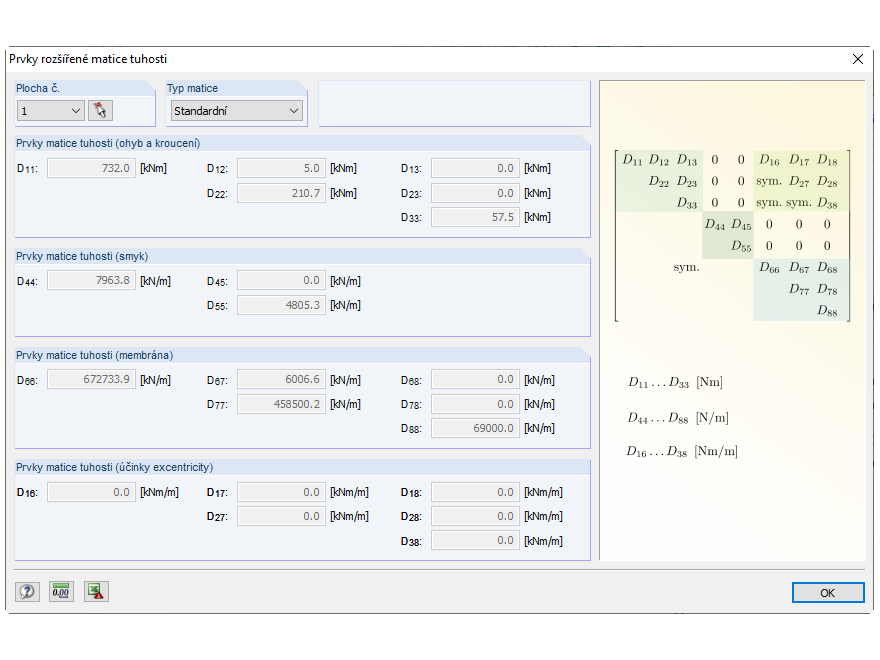The width and height of the screenshot is (880, 660).
Task: Select the D77 field showing 458500.2
Action: (281, 404)
